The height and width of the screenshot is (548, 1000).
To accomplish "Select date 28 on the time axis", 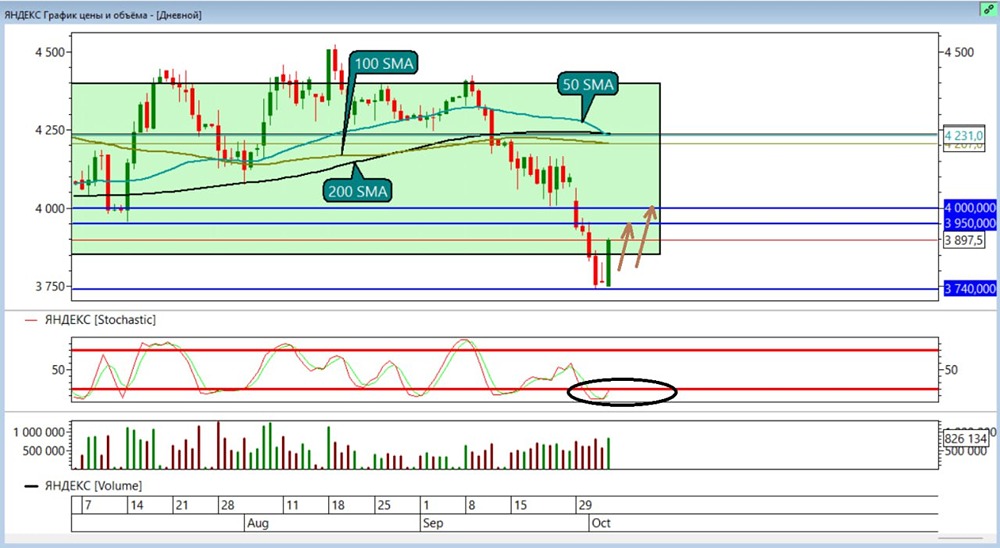I will 228,505.
